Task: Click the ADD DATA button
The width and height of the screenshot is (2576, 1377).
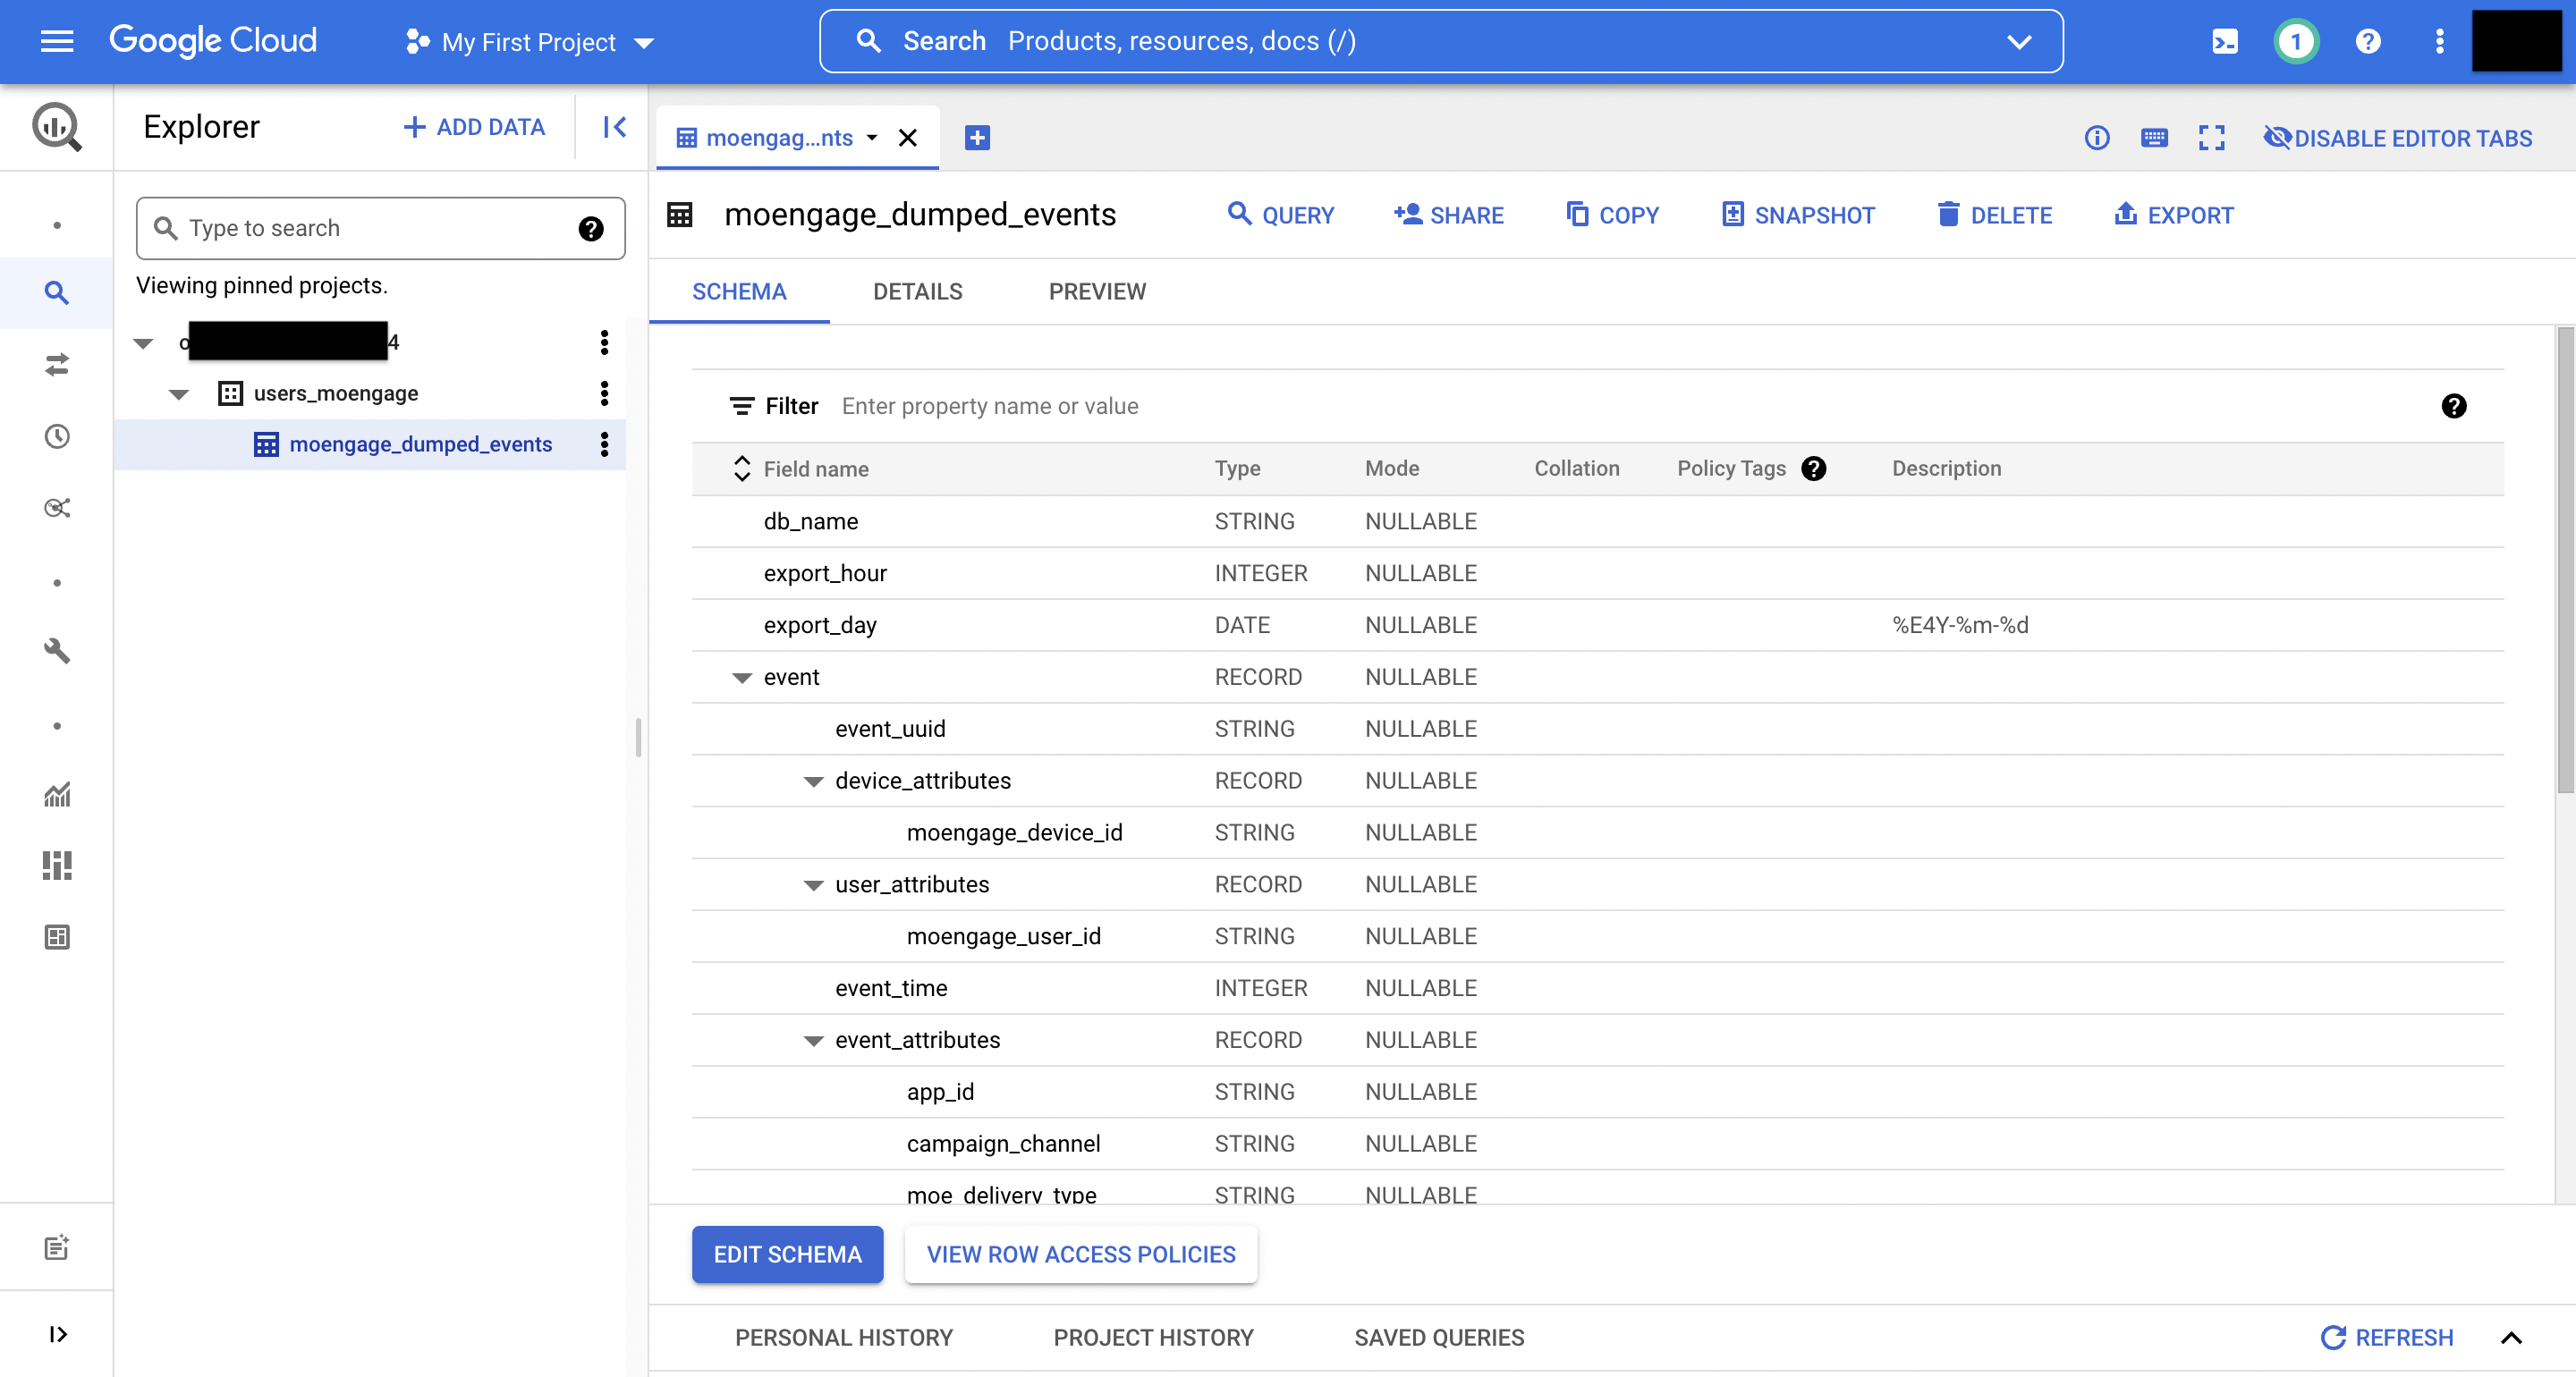Action: (x=474, y=127)
